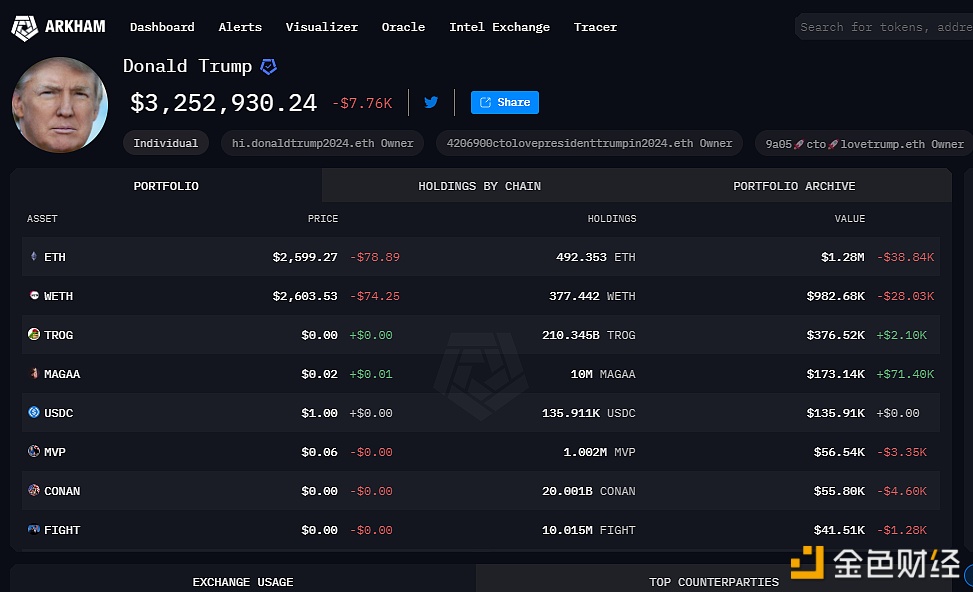Click the $1.28M ETH value
The image size is (973, 592).
pyautogui.click(x=843, y=257)
